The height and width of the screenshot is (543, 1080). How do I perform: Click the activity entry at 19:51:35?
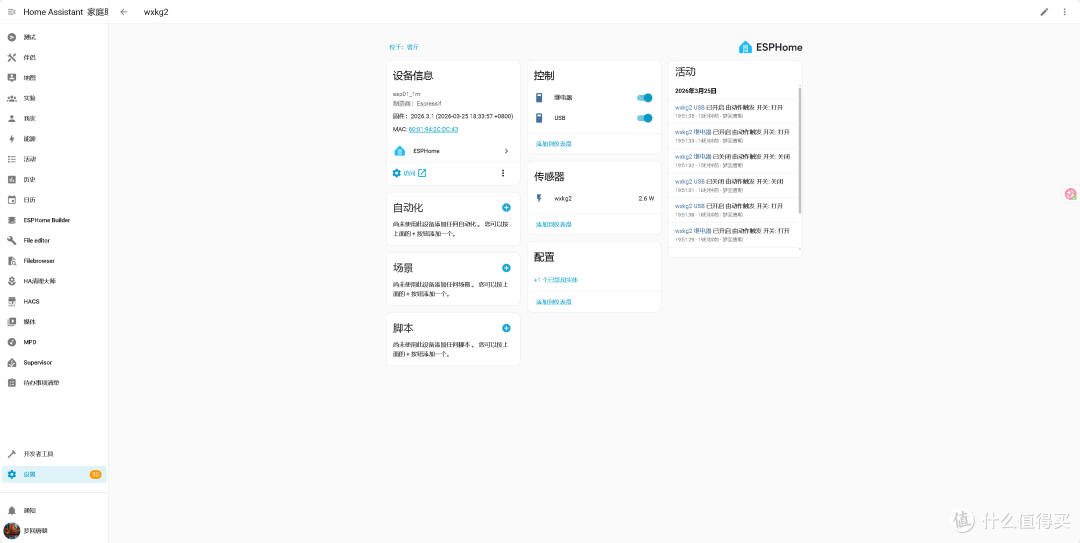point(734,111)
